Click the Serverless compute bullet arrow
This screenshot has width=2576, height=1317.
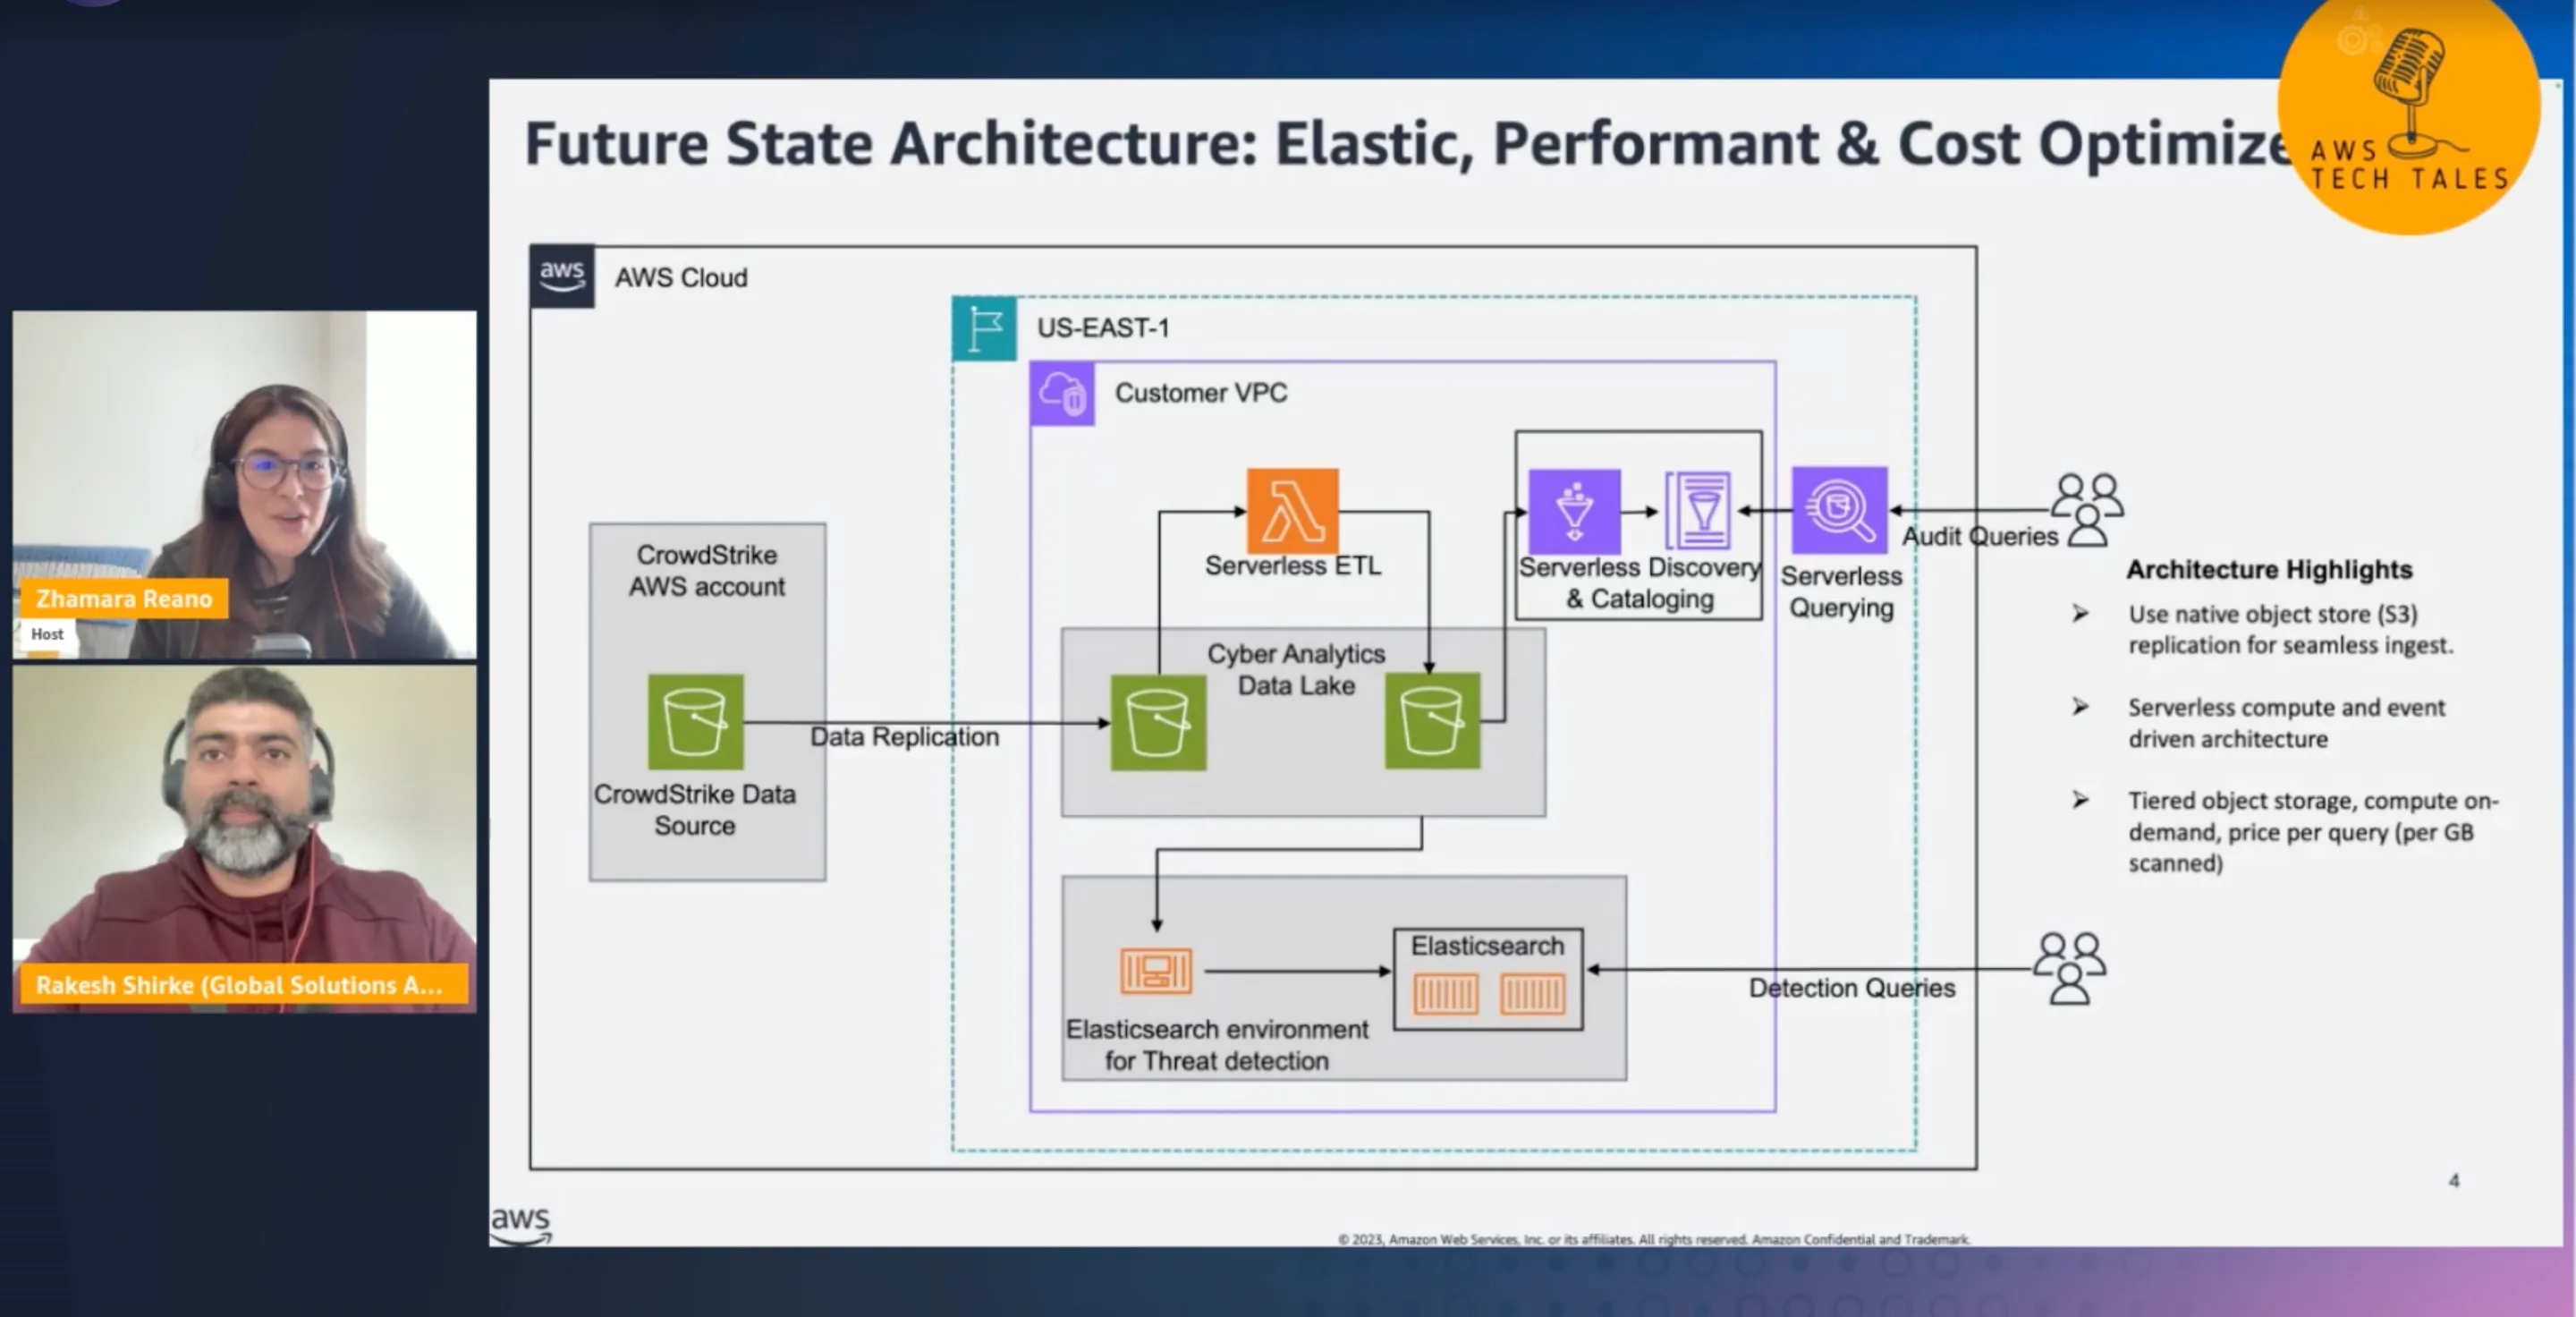pyautogui.click(x=2080, y=706)
